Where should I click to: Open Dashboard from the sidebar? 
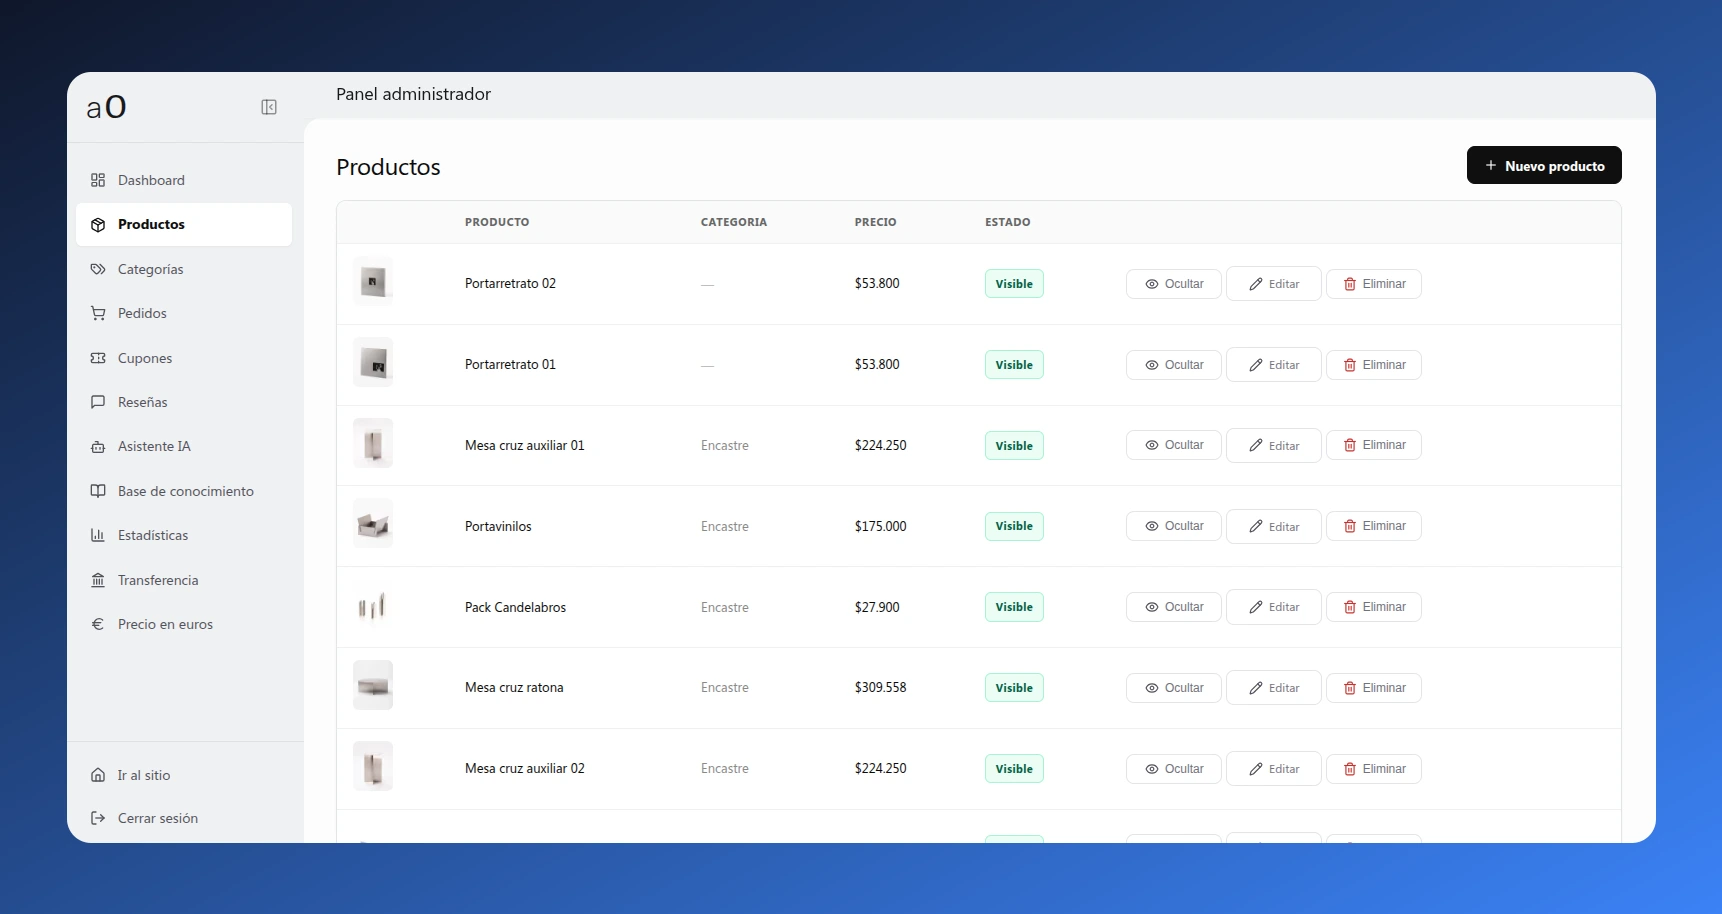184,180
